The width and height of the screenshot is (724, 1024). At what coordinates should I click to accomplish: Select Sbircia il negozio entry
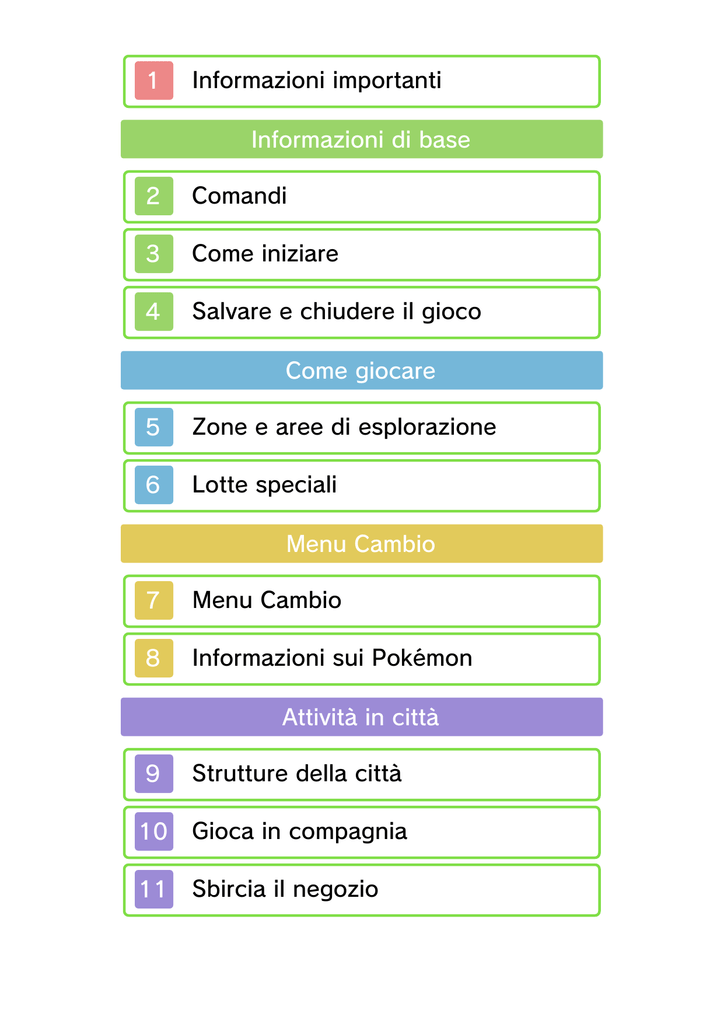pyautogui.click(x=362, y=890)
